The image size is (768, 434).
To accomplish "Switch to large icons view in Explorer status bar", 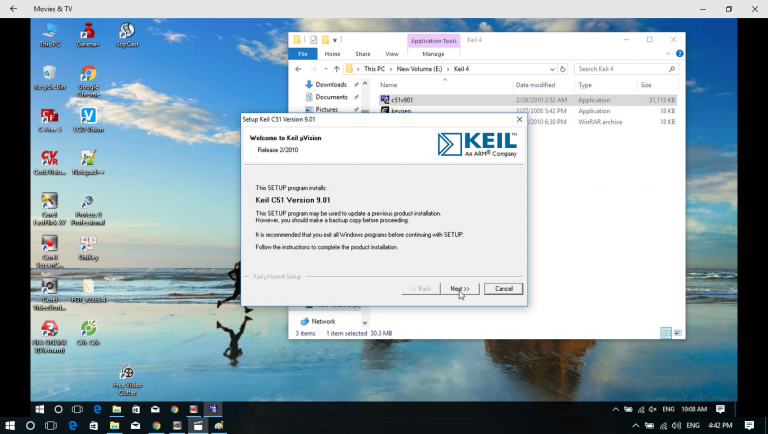I will coord(678,333).
